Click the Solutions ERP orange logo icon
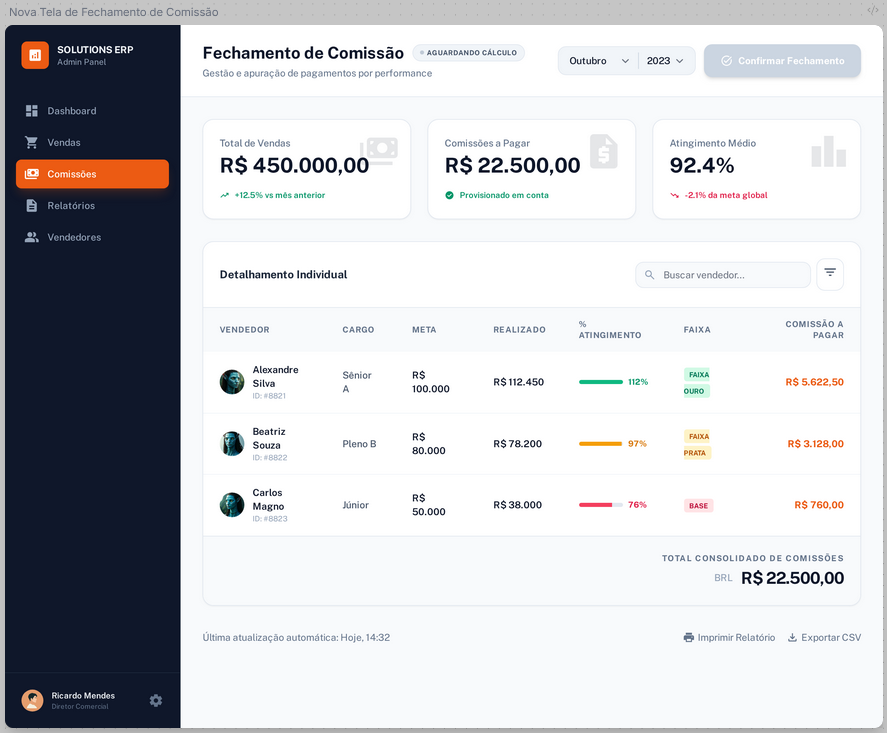Image resolution: width=887 pixels, height=733 pixels. 35,55
